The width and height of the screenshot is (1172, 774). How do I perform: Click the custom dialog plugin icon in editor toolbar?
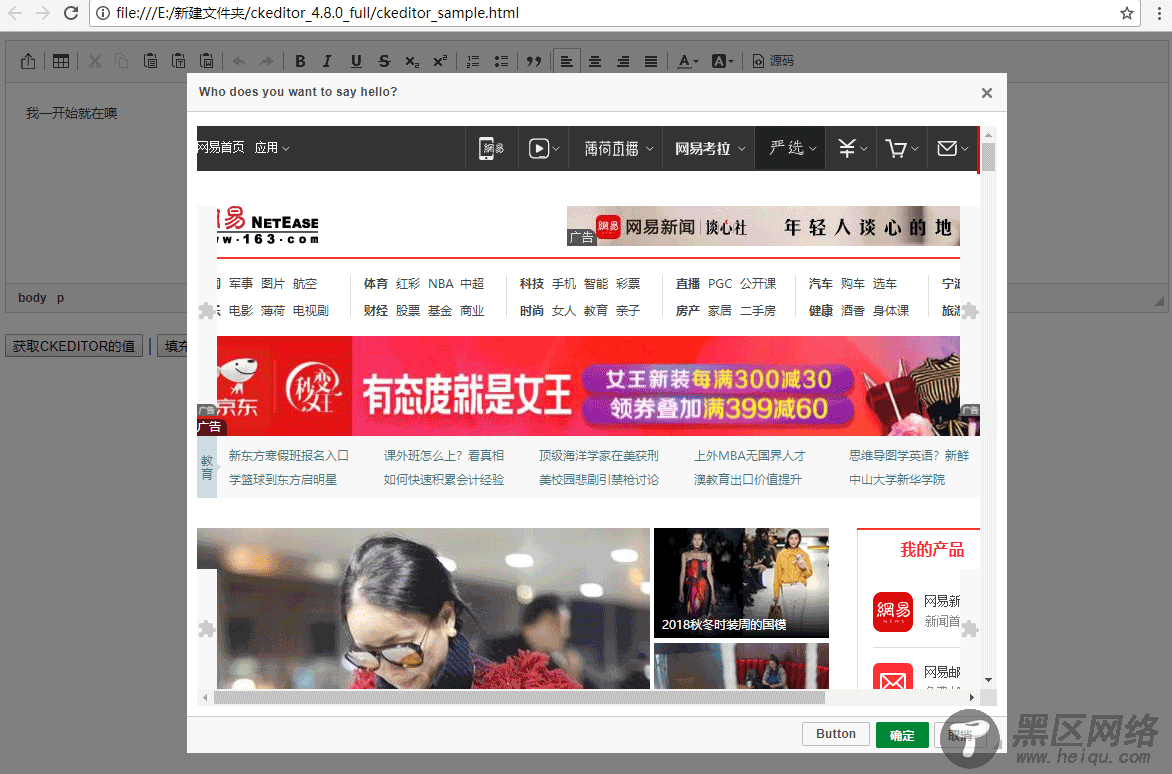[28, 61]
